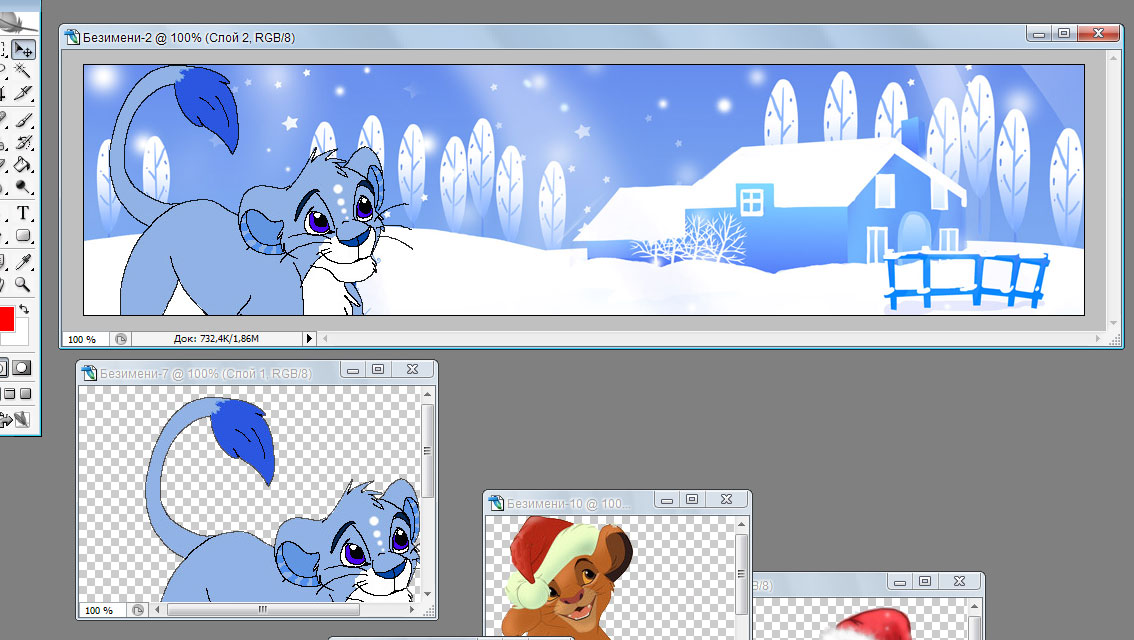
Task: Click the Безимени-2 window title bar text
Action: coord(189,38)
